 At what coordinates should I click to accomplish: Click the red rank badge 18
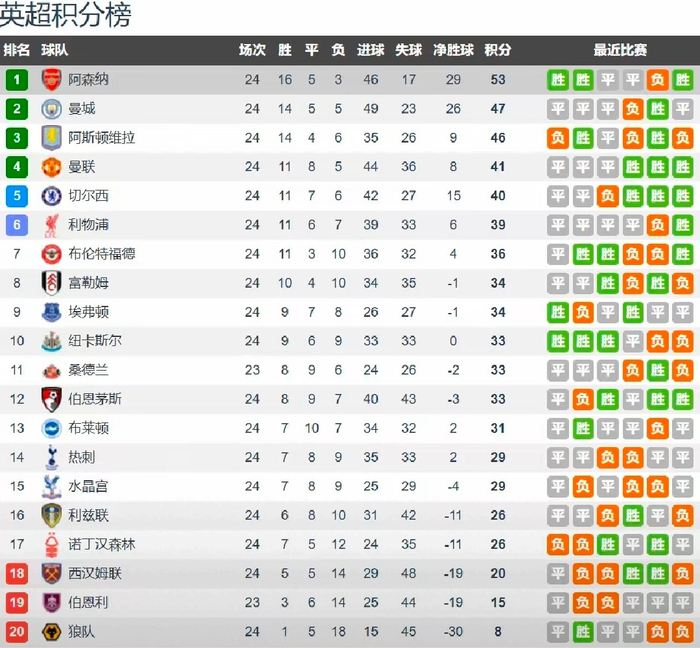point(16,573)
